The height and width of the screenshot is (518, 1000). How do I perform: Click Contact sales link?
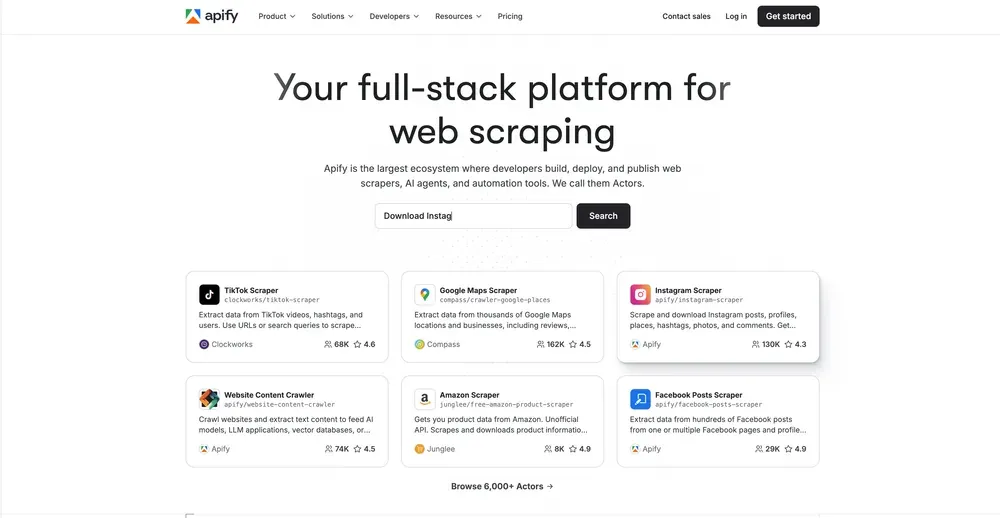[686, 17]
